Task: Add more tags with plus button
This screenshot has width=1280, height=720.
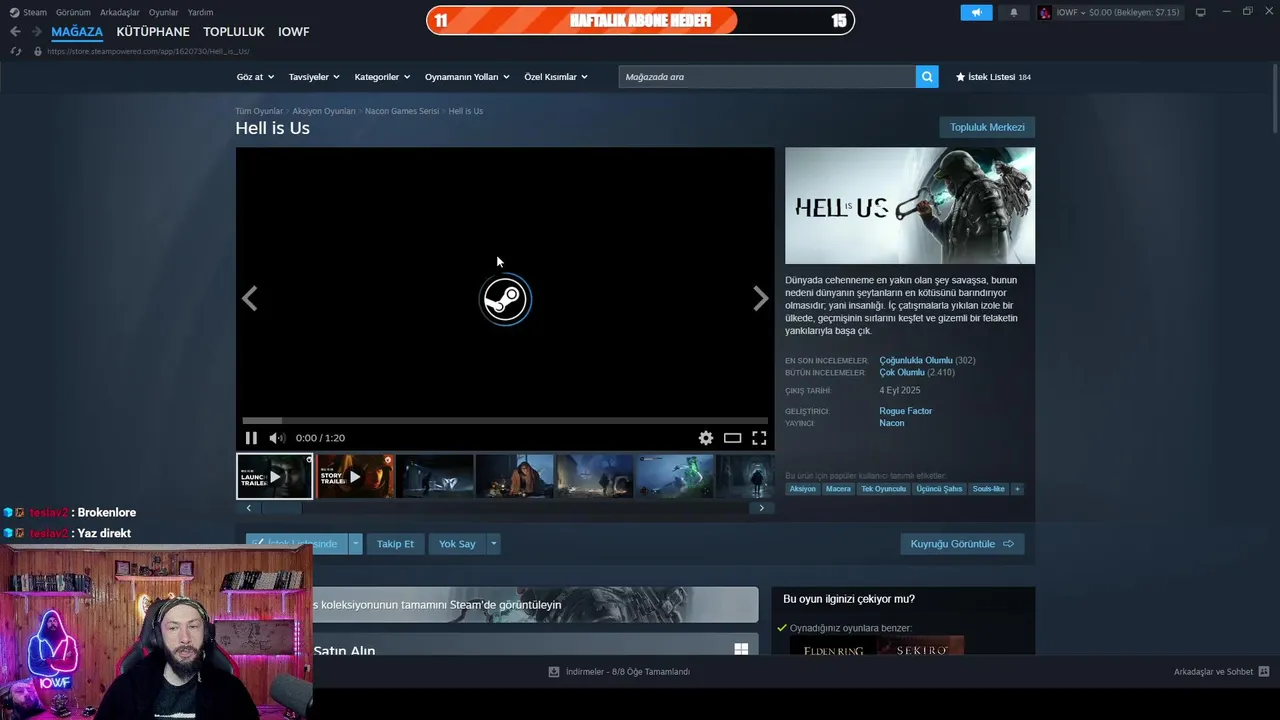Action: tap(1017, 489)
